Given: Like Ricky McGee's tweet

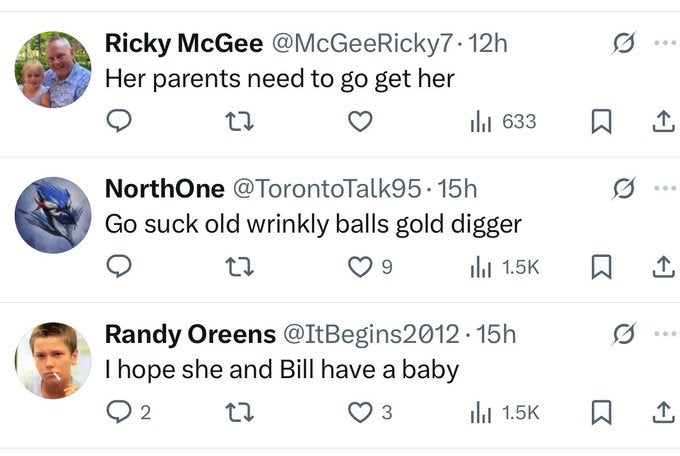Looking at the screenshot, I should click(360, 122).
